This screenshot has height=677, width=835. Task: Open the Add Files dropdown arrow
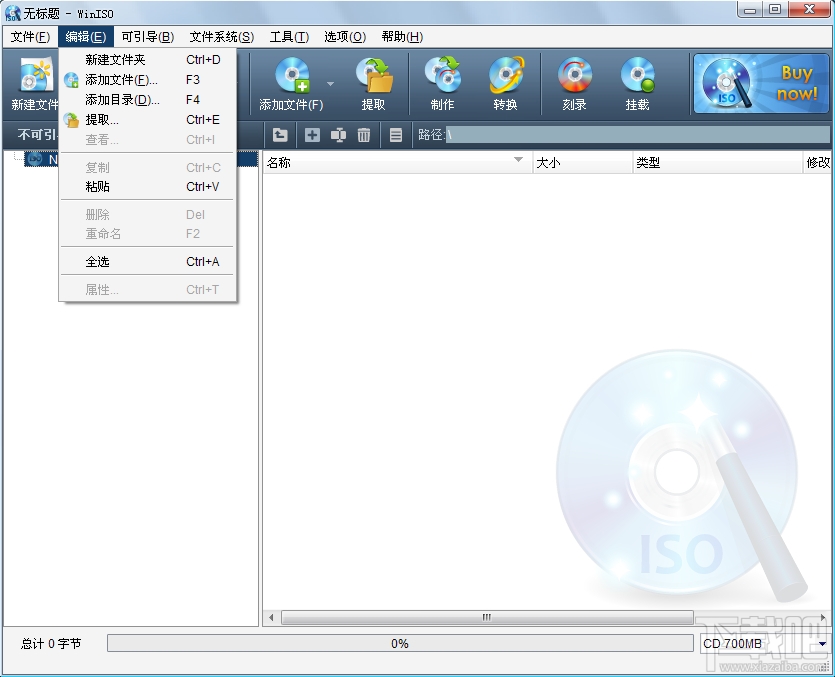coord(330,84)
